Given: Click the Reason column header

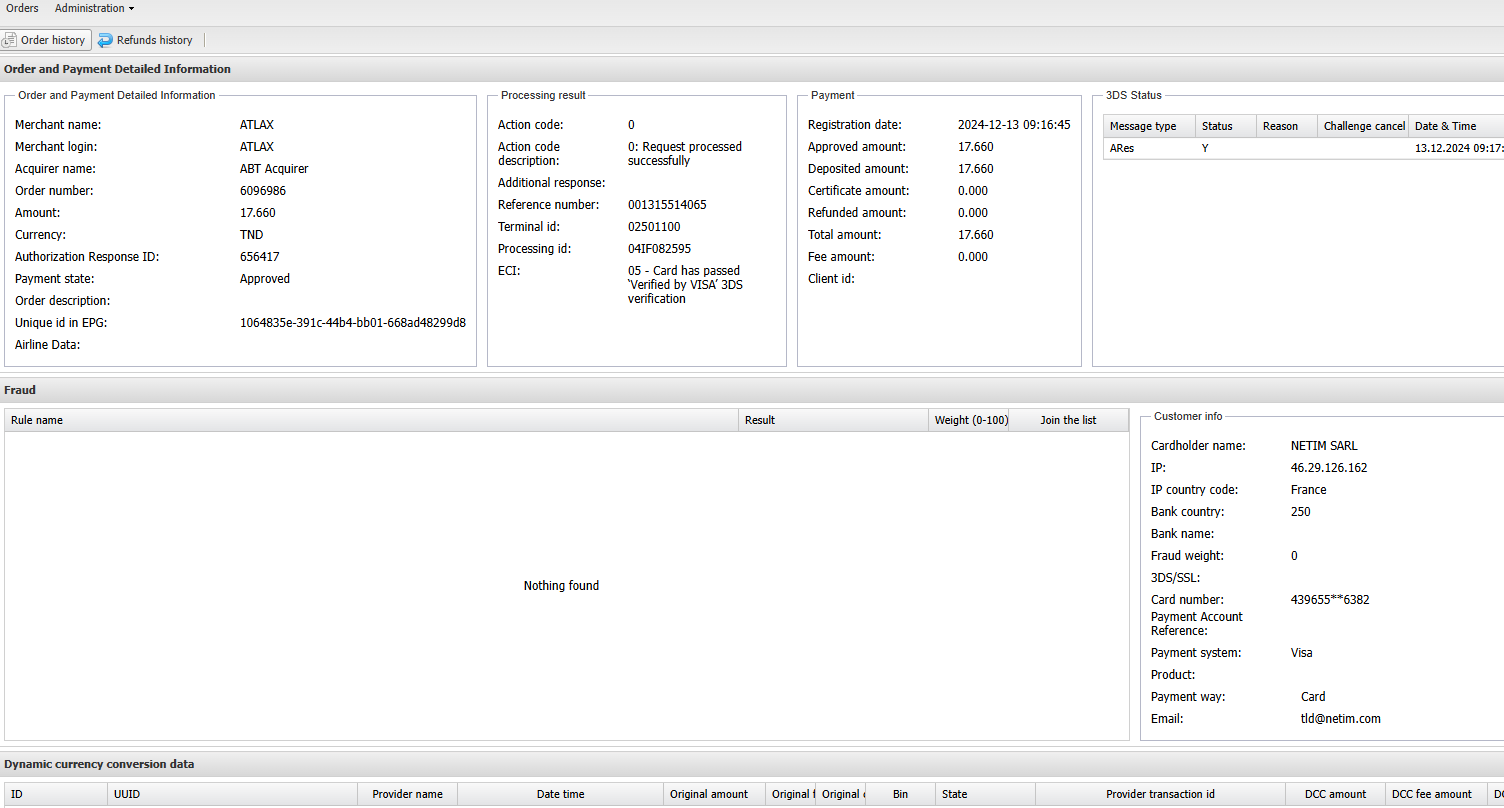Looking at the screenshot, I should [x=1285, y=126].
